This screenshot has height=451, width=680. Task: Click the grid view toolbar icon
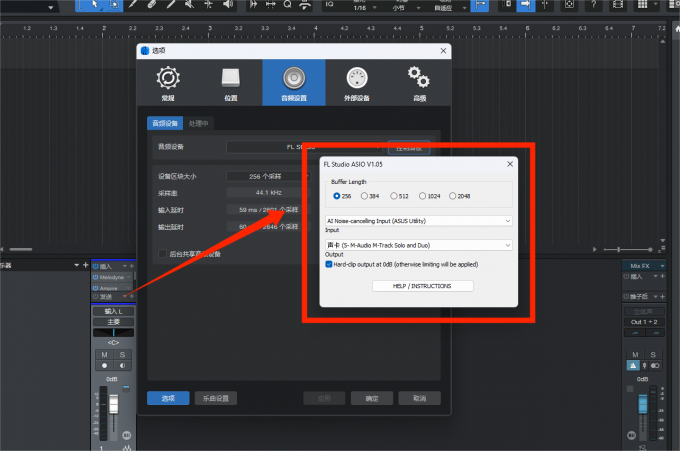(643, 4)
